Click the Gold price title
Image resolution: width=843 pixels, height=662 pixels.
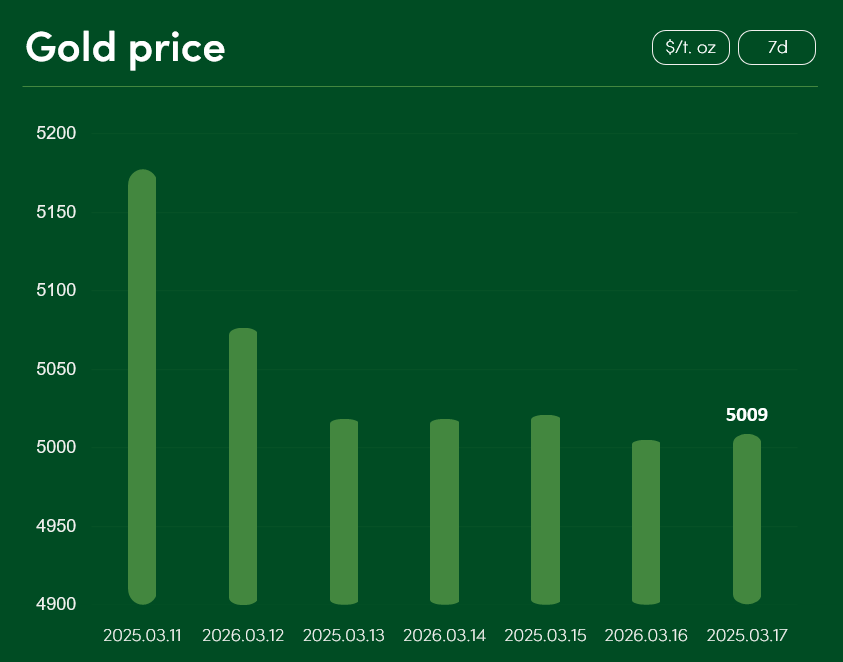click(x=125, y=48)
